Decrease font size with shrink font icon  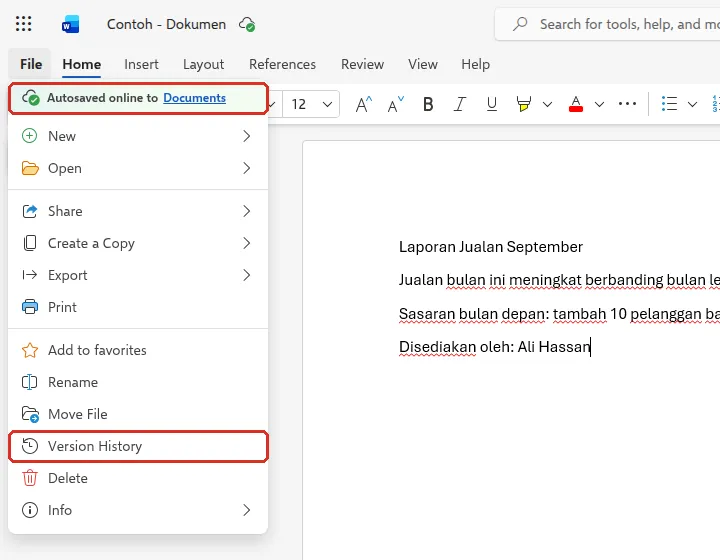(395, 104)
